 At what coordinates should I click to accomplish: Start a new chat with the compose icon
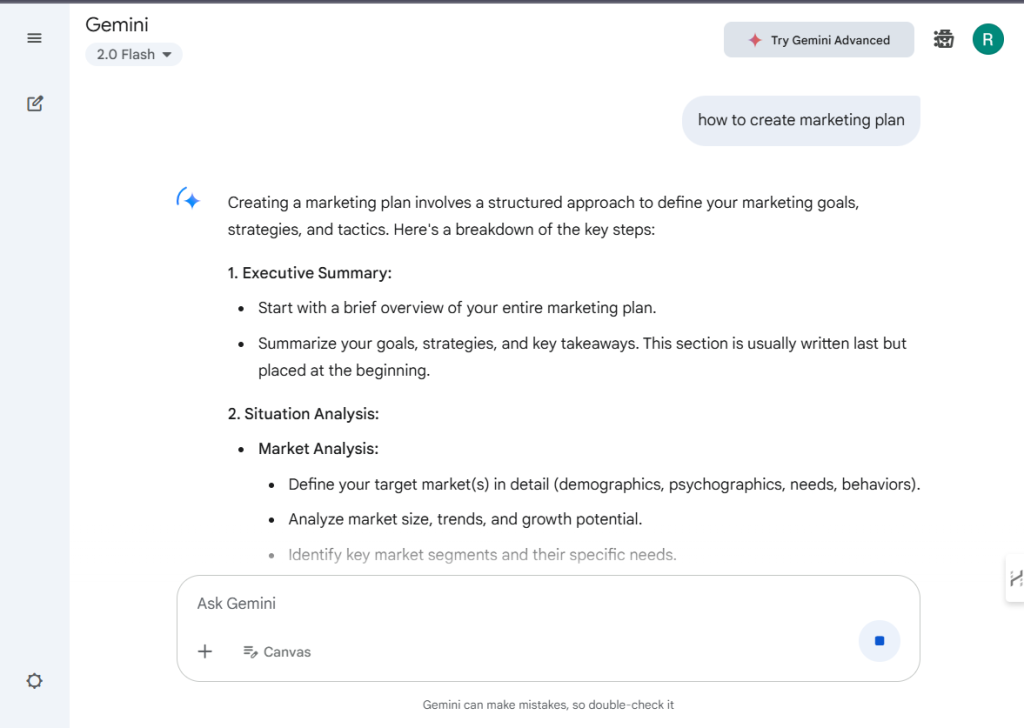[x=35, y=104]
